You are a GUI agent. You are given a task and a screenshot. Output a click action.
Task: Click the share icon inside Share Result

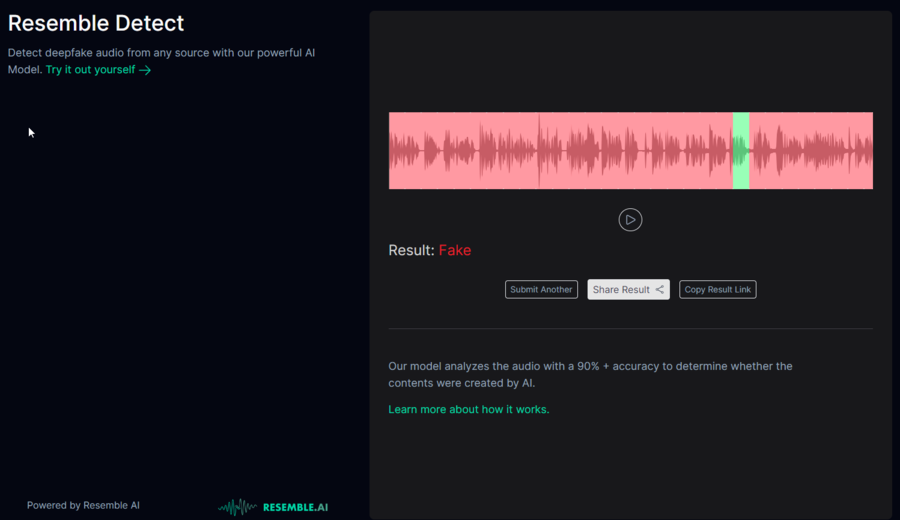660,290
